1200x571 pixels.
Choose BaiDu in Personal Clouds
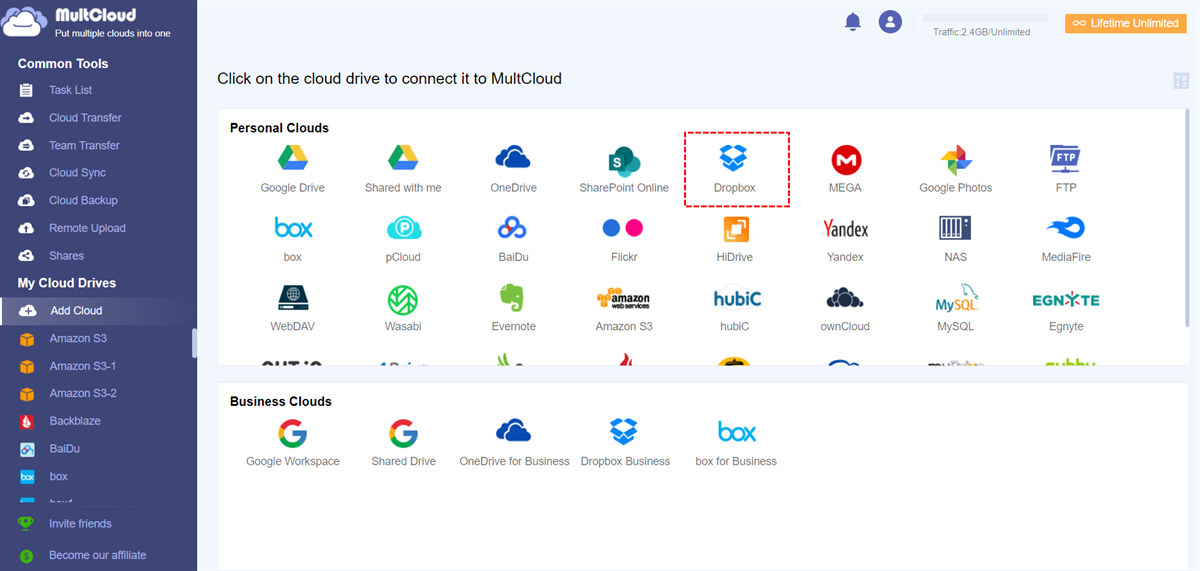[x=513, y=239]
